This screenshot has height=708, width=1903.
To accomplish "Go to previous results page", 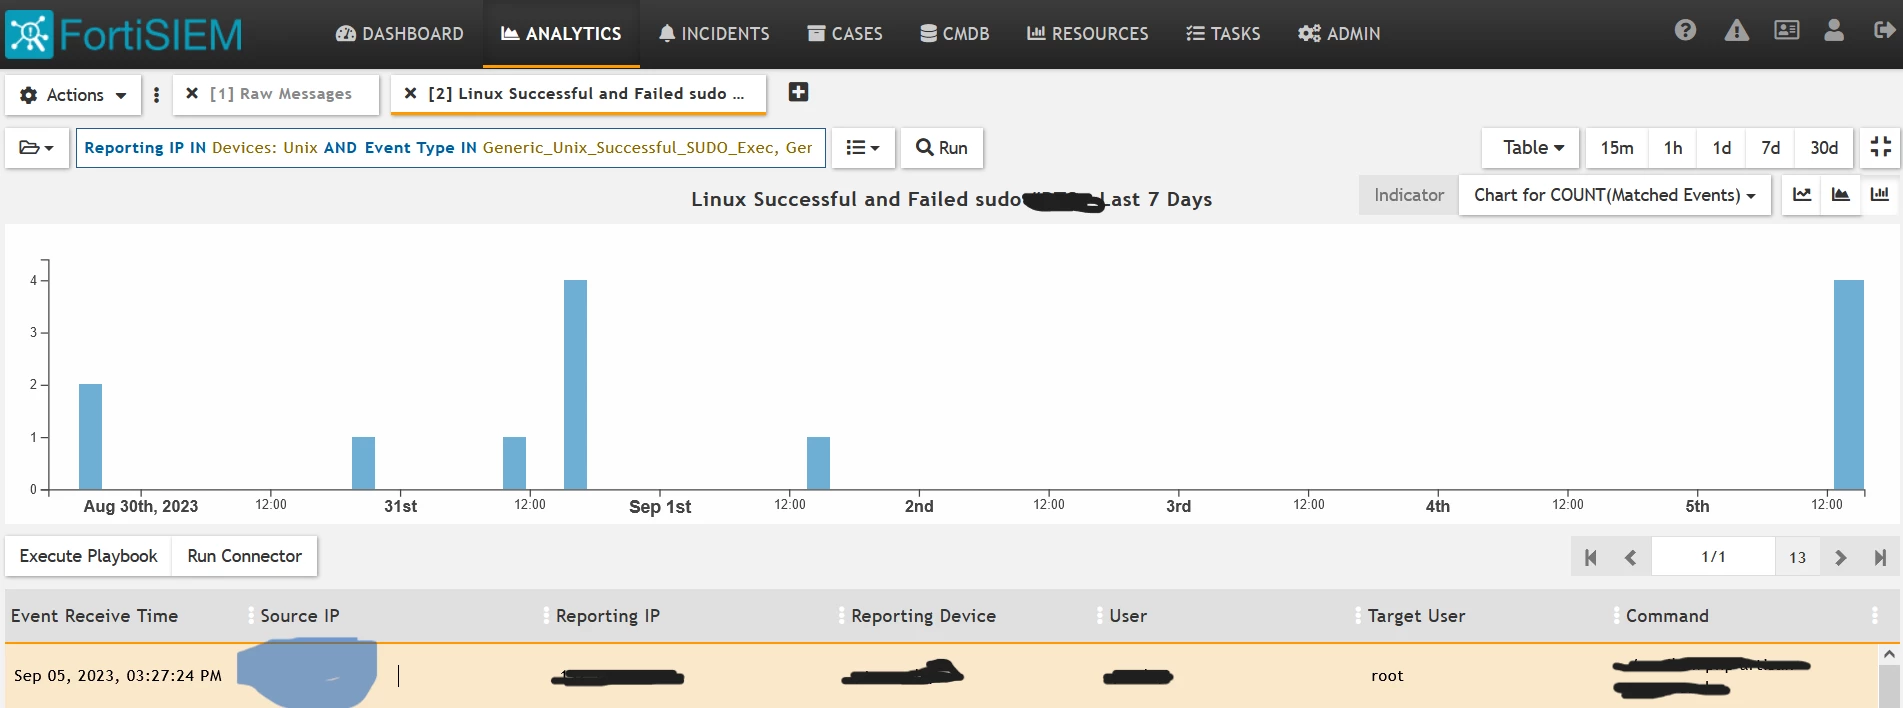I will coord(1631,557).
